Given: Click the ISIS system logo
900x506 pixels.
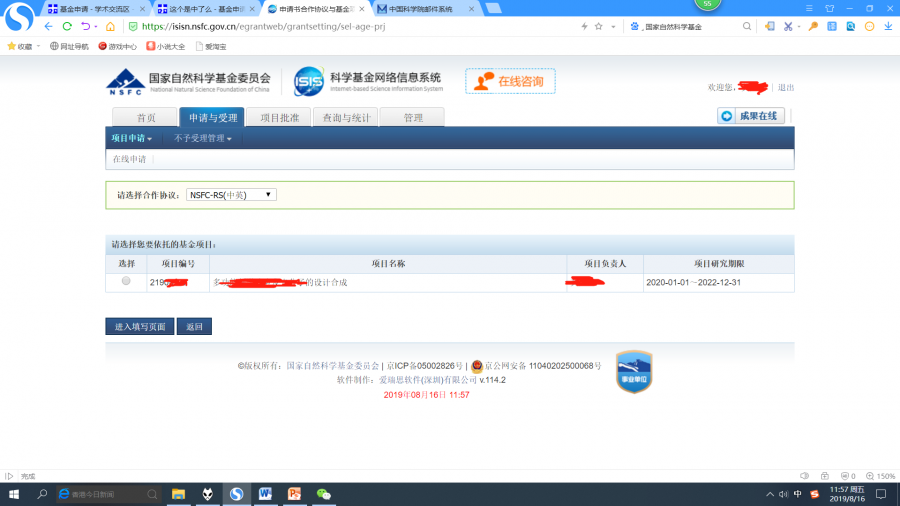Looking at the screenshot, I should pos(308,81).
